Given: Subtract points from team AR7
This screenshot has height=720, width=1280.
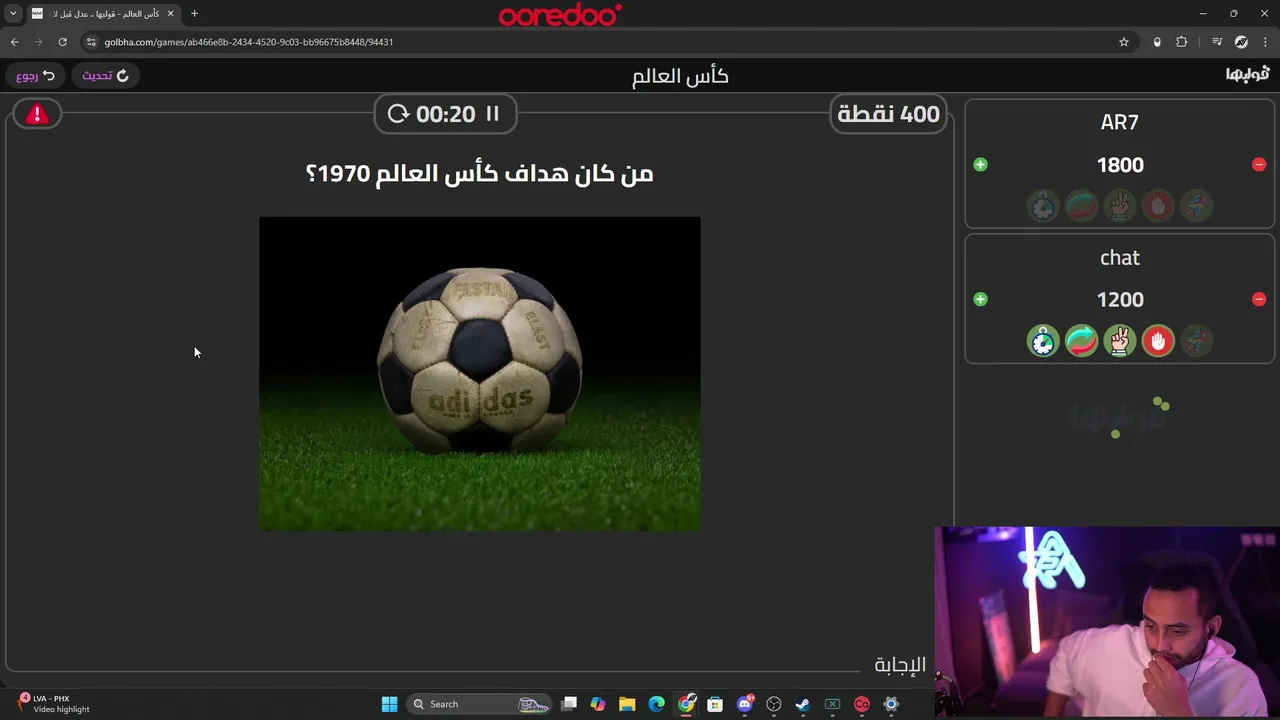Looking at the screenshot, I should [x=1259, y=164].
